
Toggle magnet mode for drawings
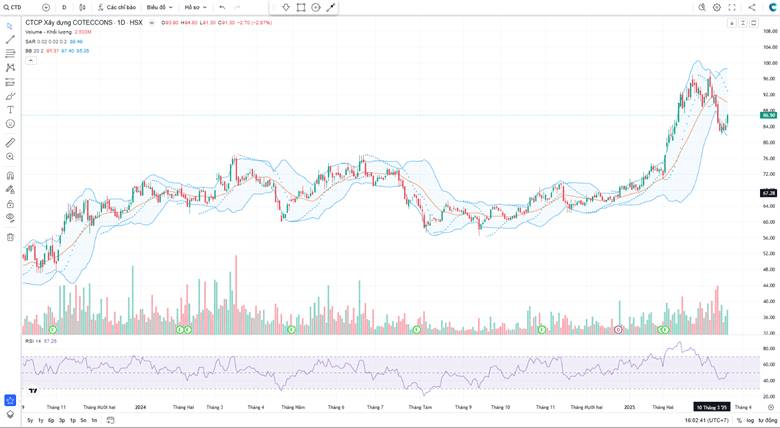(10, 176)
